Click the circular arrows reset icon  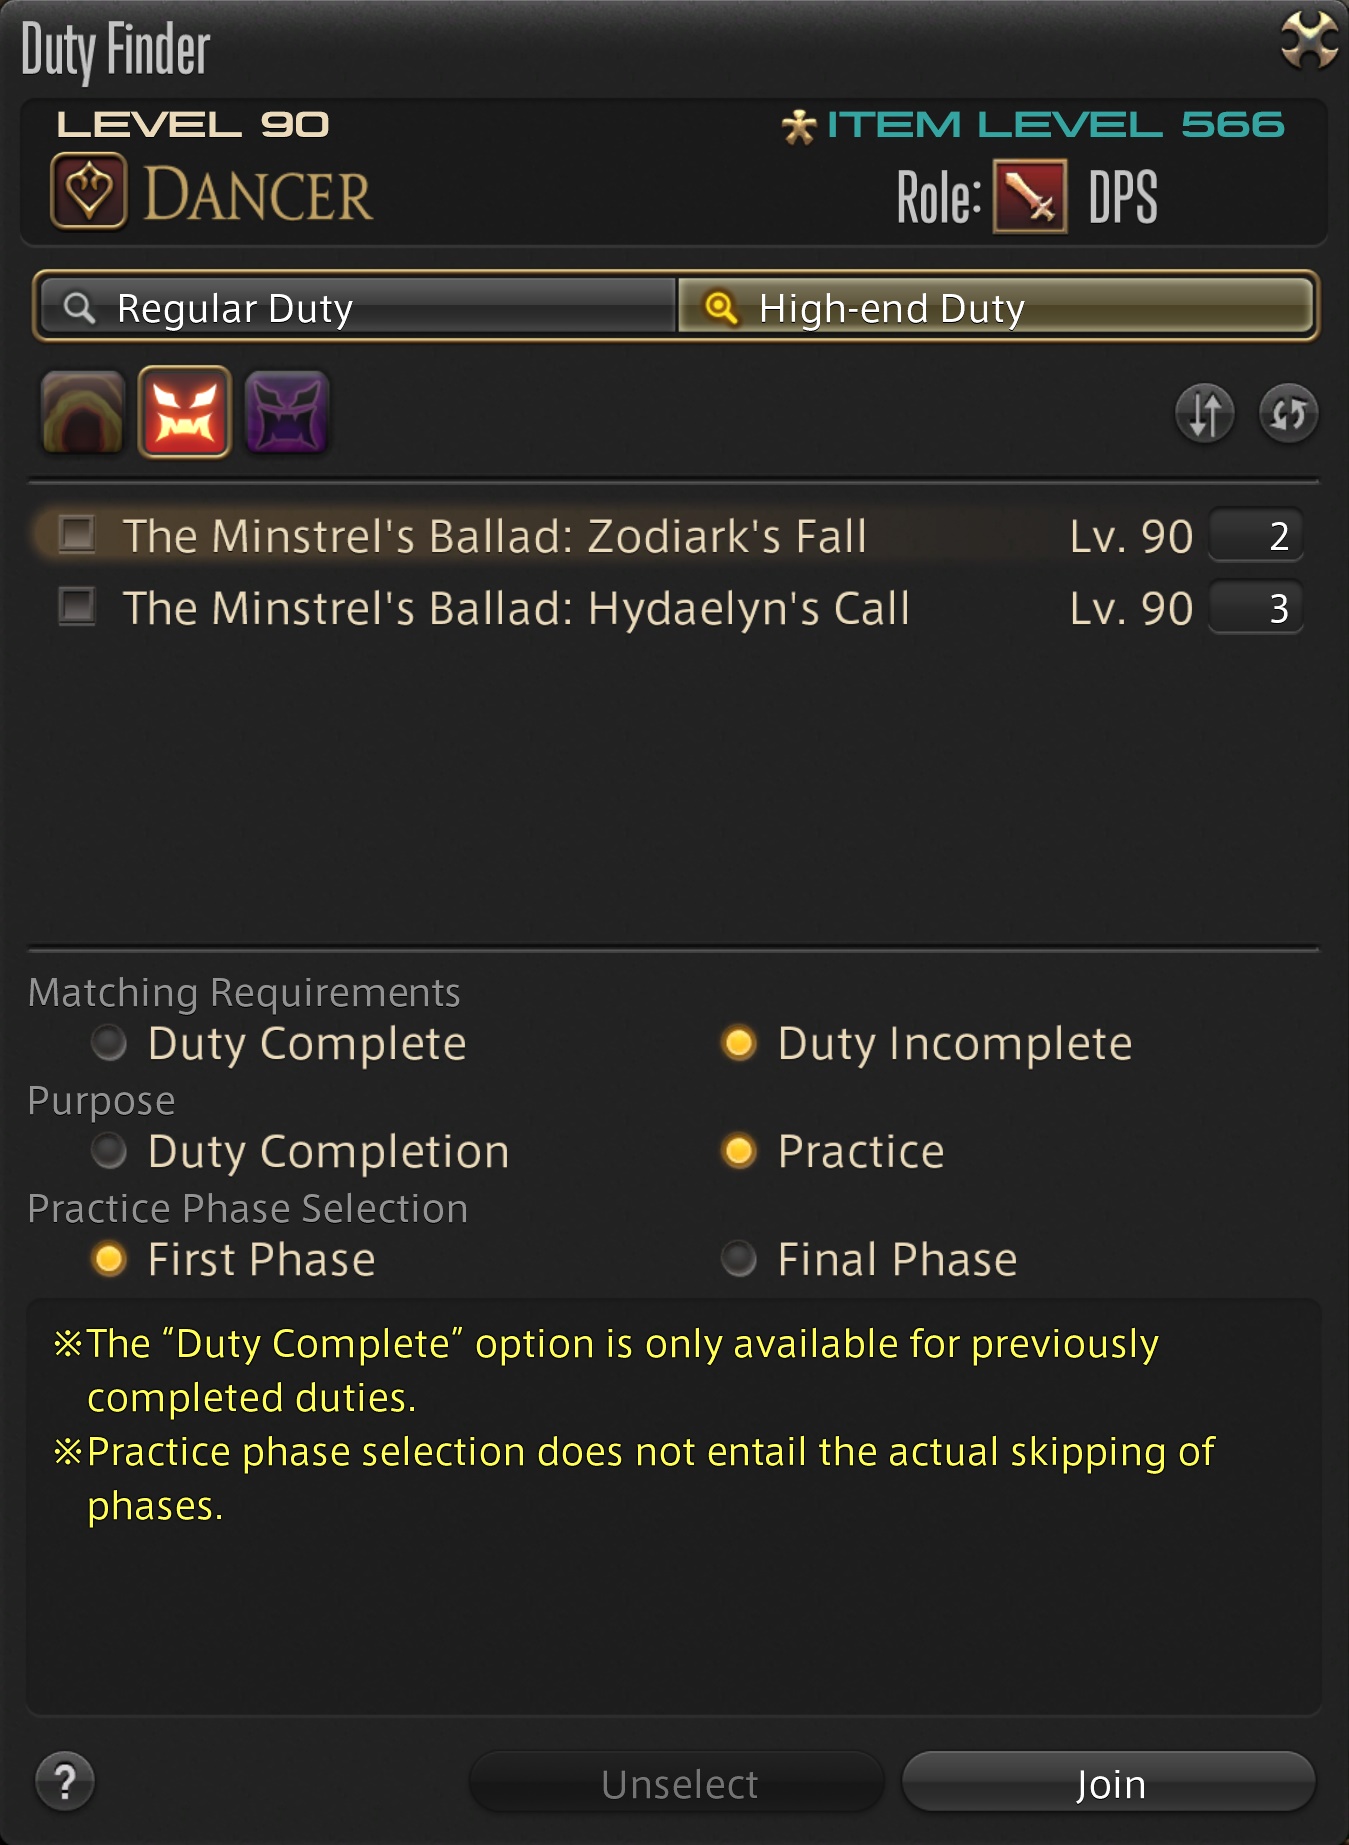[x=1288, y=412]
